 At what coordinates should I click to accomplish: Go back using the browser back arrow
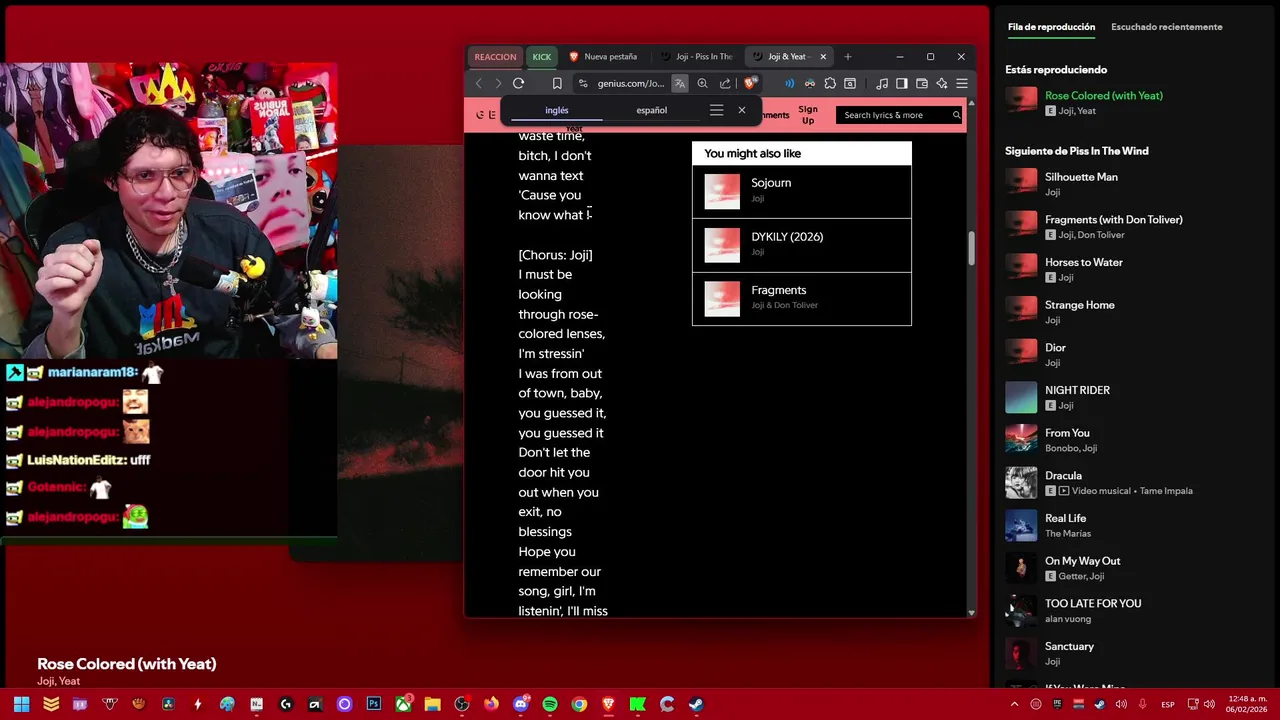pos(479,84)
